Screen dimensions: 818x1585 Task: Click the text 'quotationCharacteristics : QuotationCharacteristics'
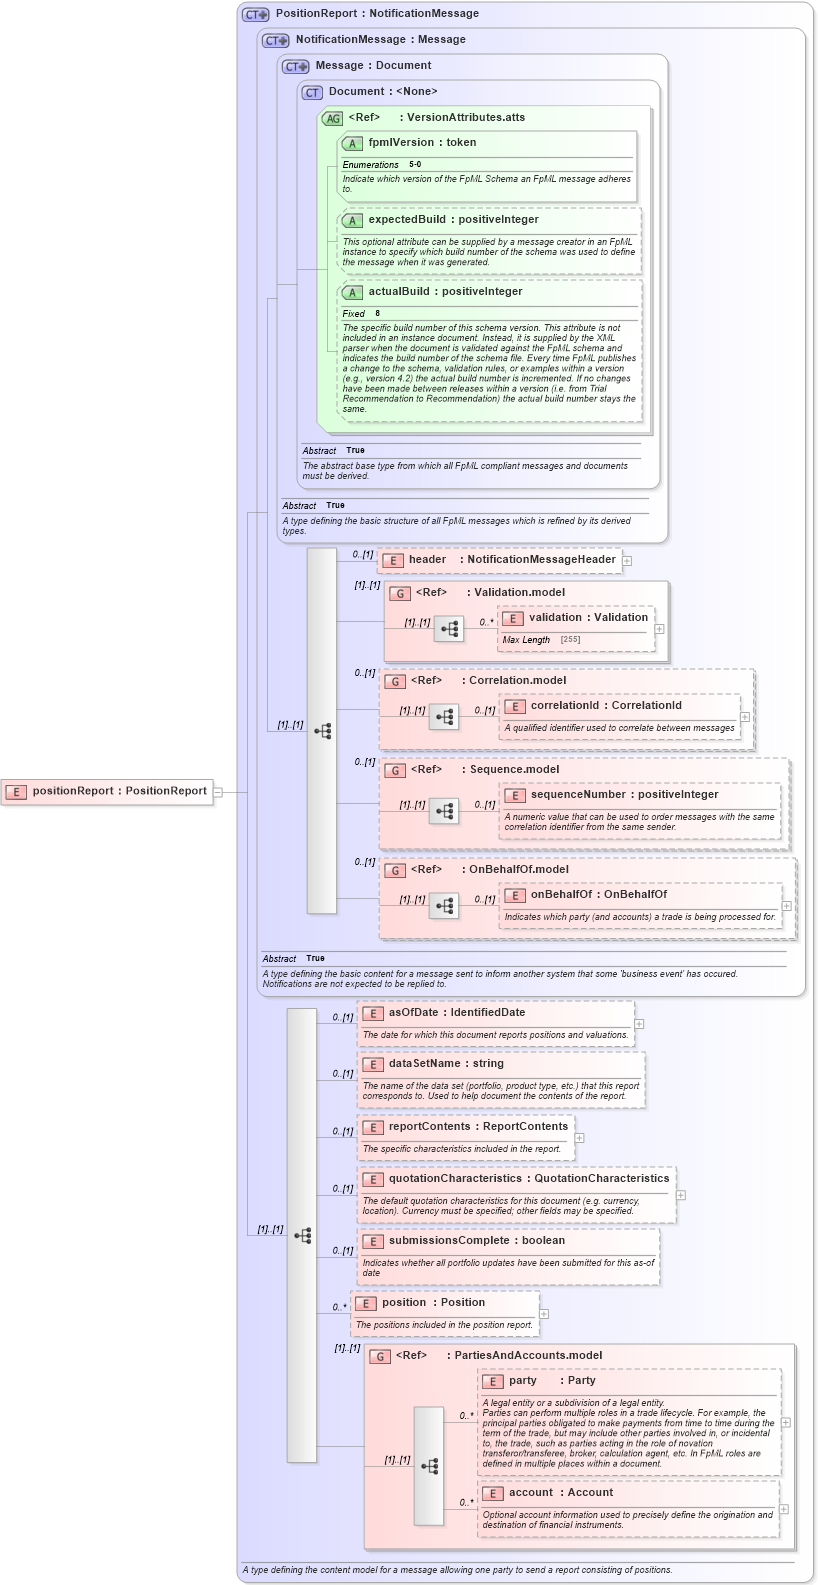(529, 1179)
